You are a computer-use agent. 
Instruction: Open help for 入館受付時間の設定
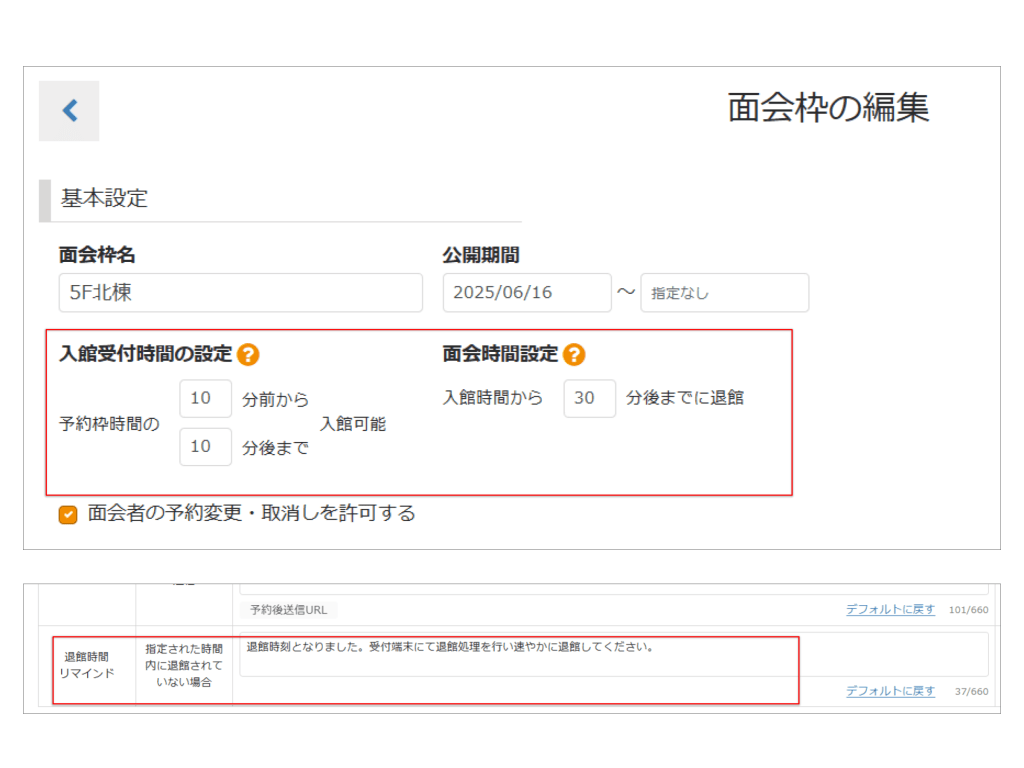point(248,354)
